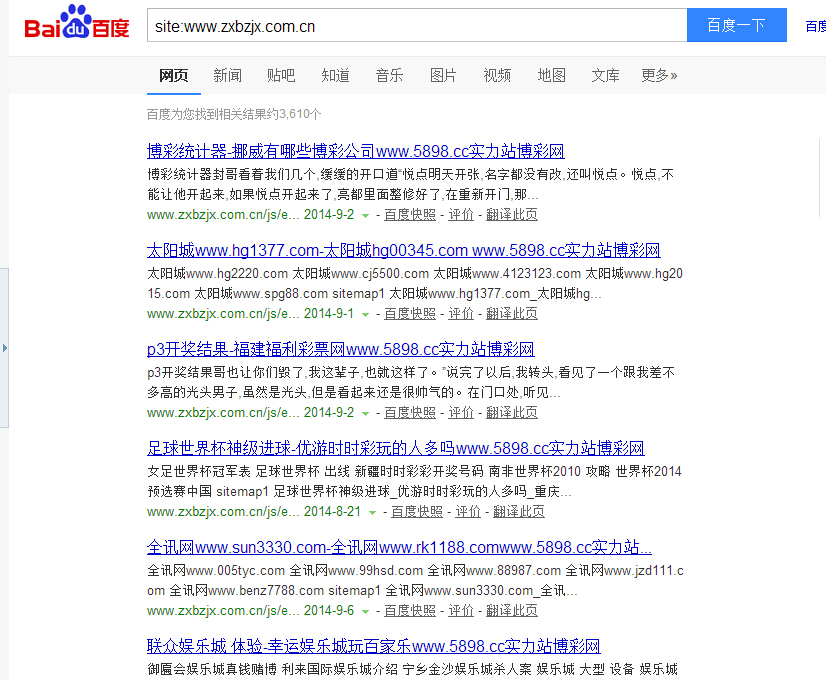Viewport: 826px width, 680px height.
Task: Switch to the 音乐 tab
Action: tap(389, 76)
